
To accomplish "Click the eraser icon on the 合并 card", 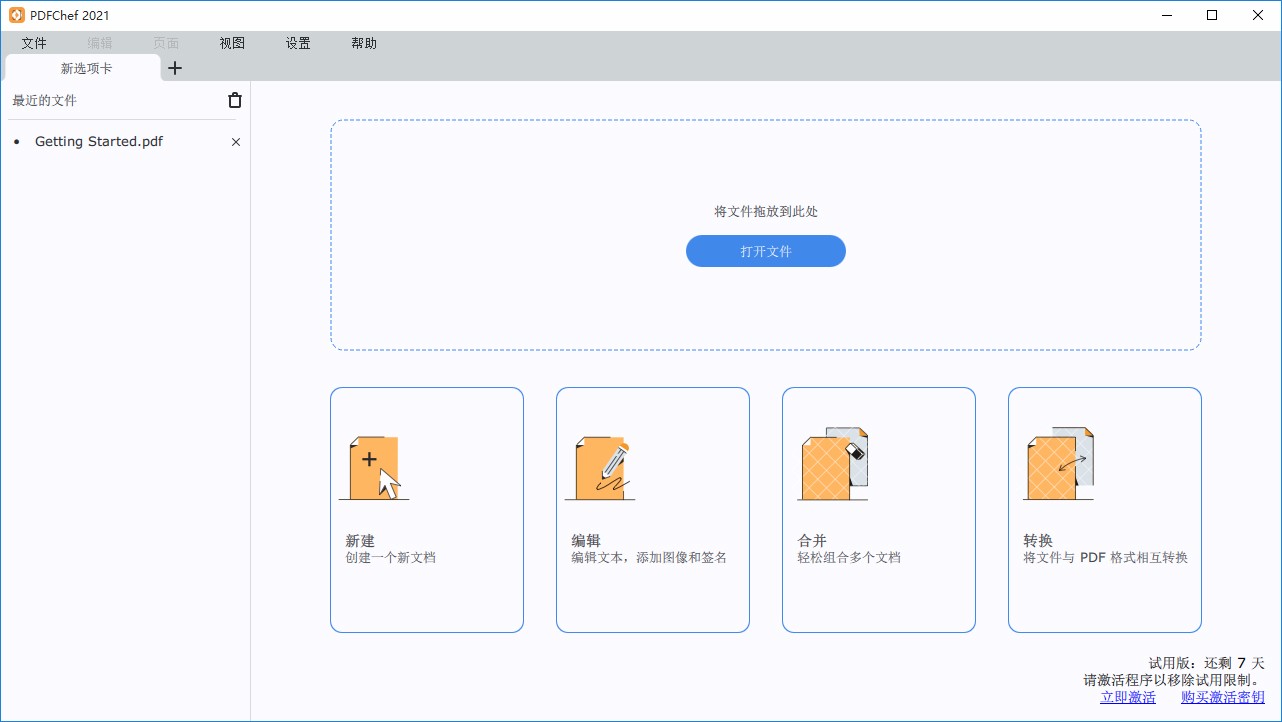I will click(x=856, y=452).
